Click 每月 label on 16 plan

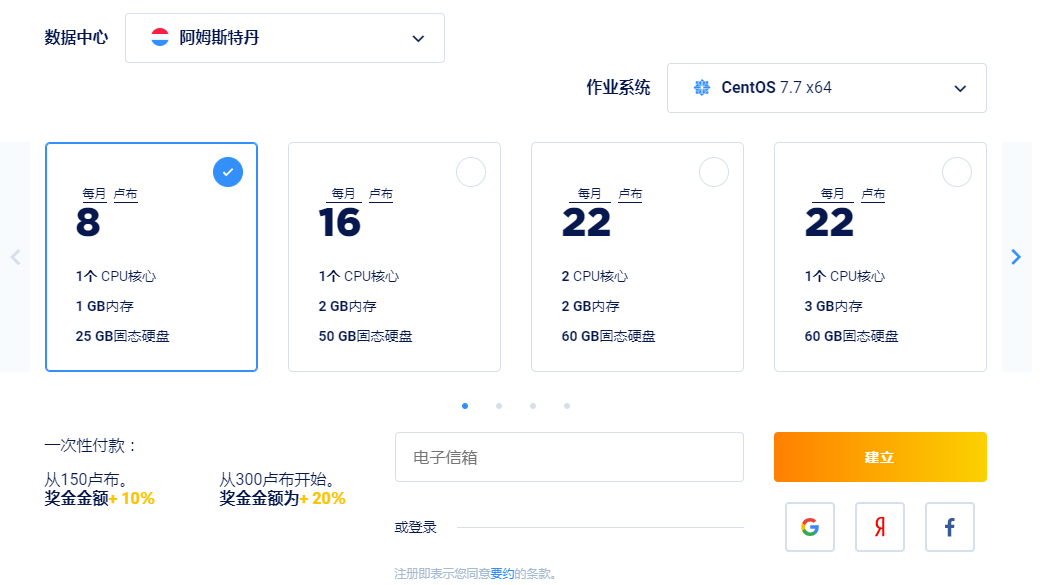(x=343, y=194)
